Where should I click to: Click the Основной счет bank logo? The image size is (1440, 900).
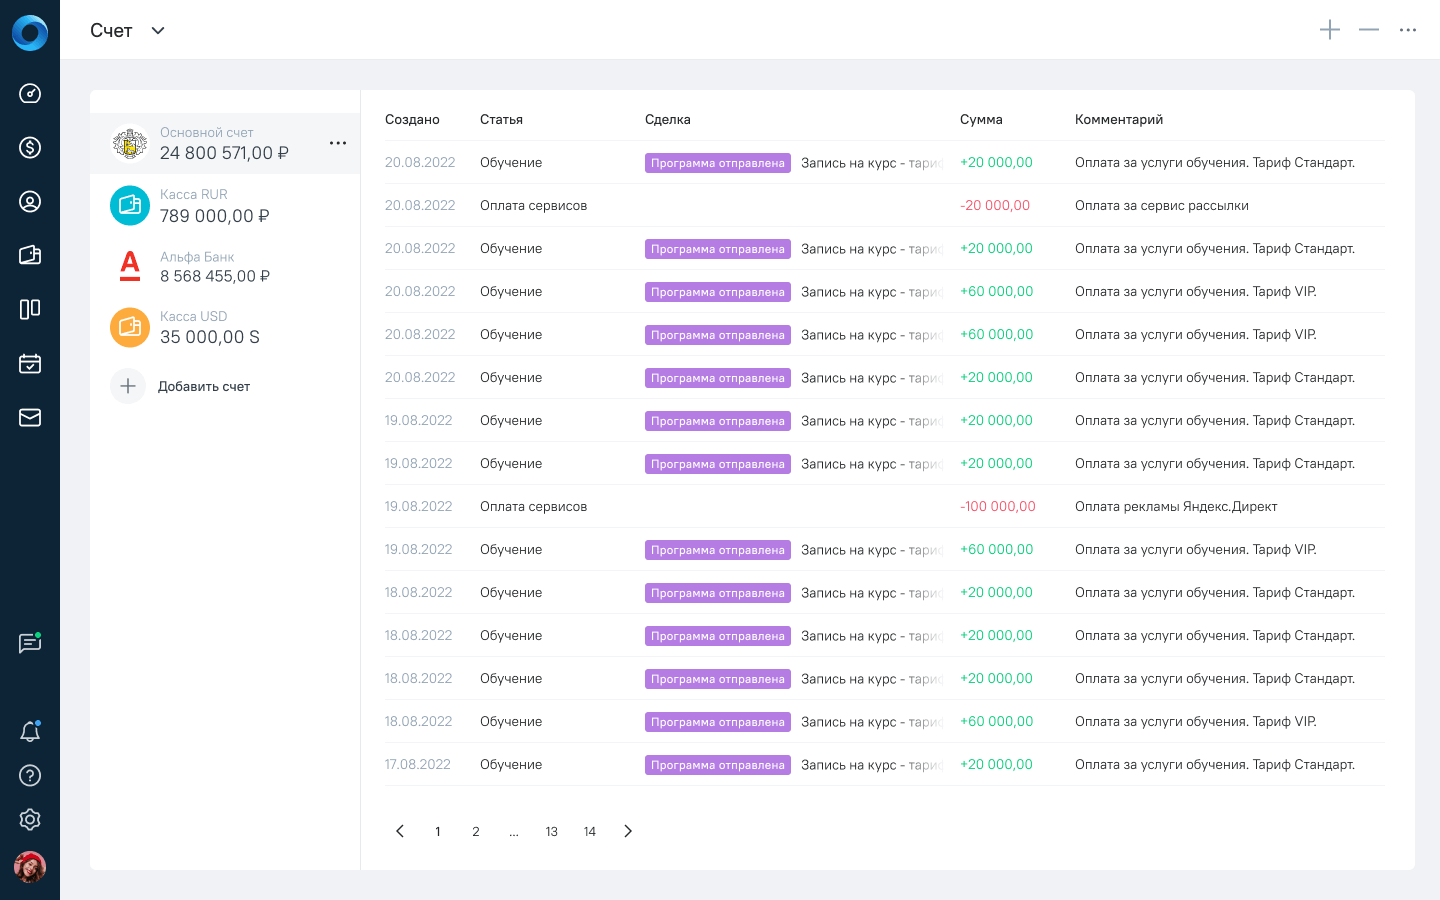130,144
